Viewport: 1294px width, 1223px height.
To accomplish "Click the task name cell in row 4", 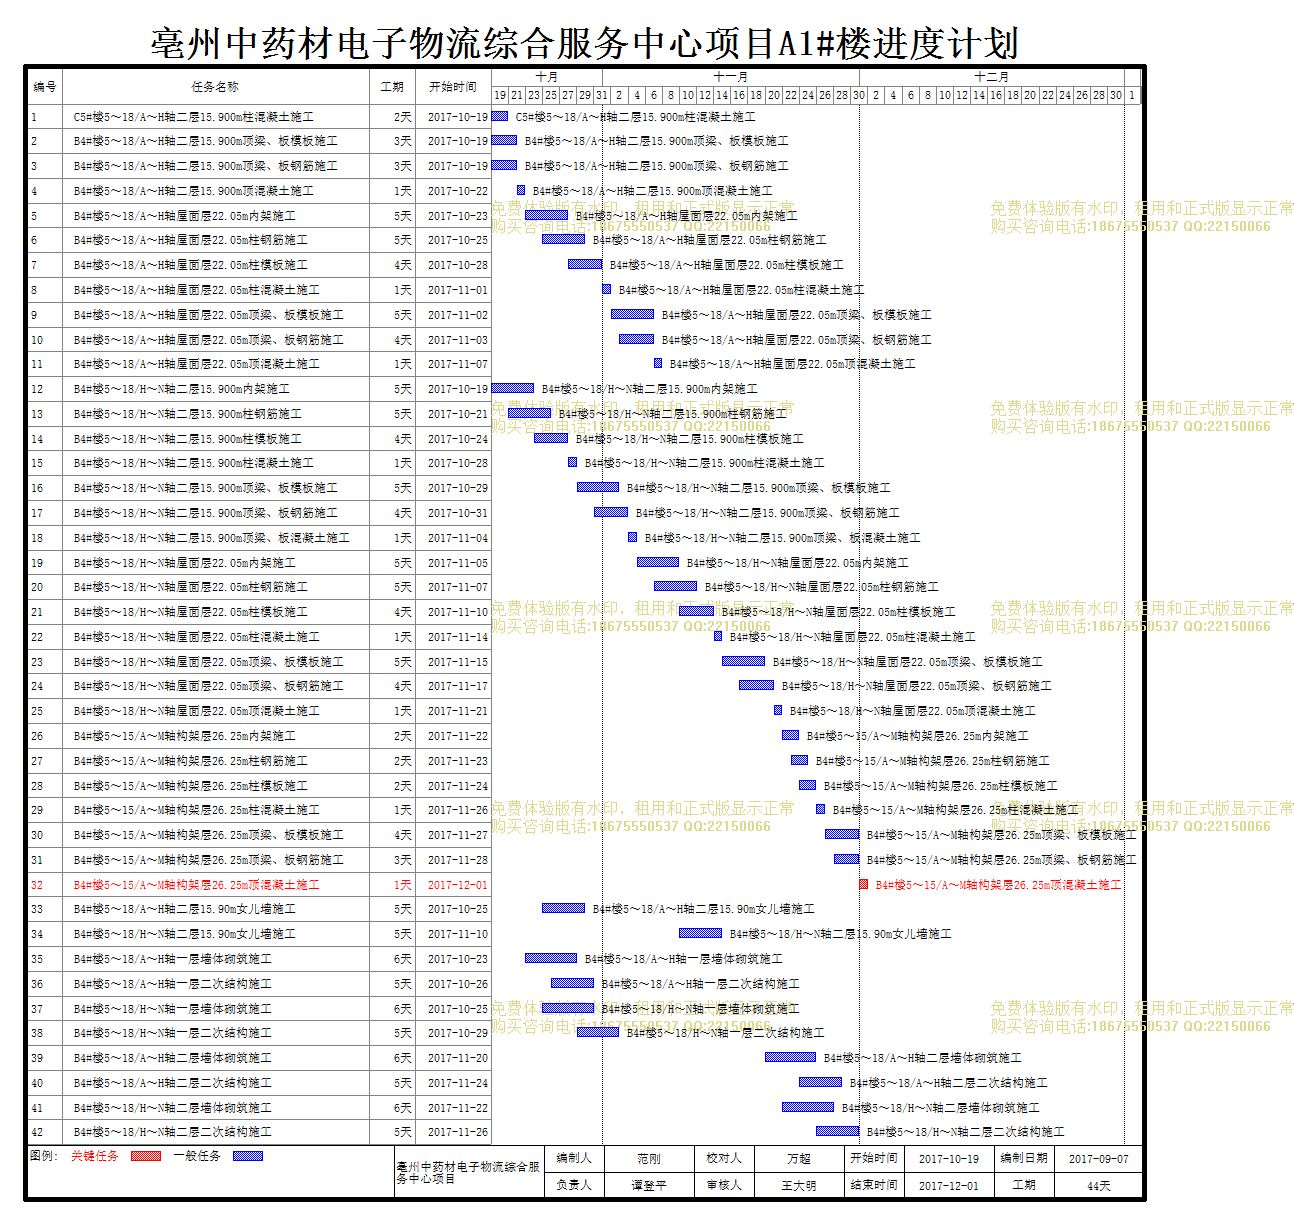I will [216, 191].
